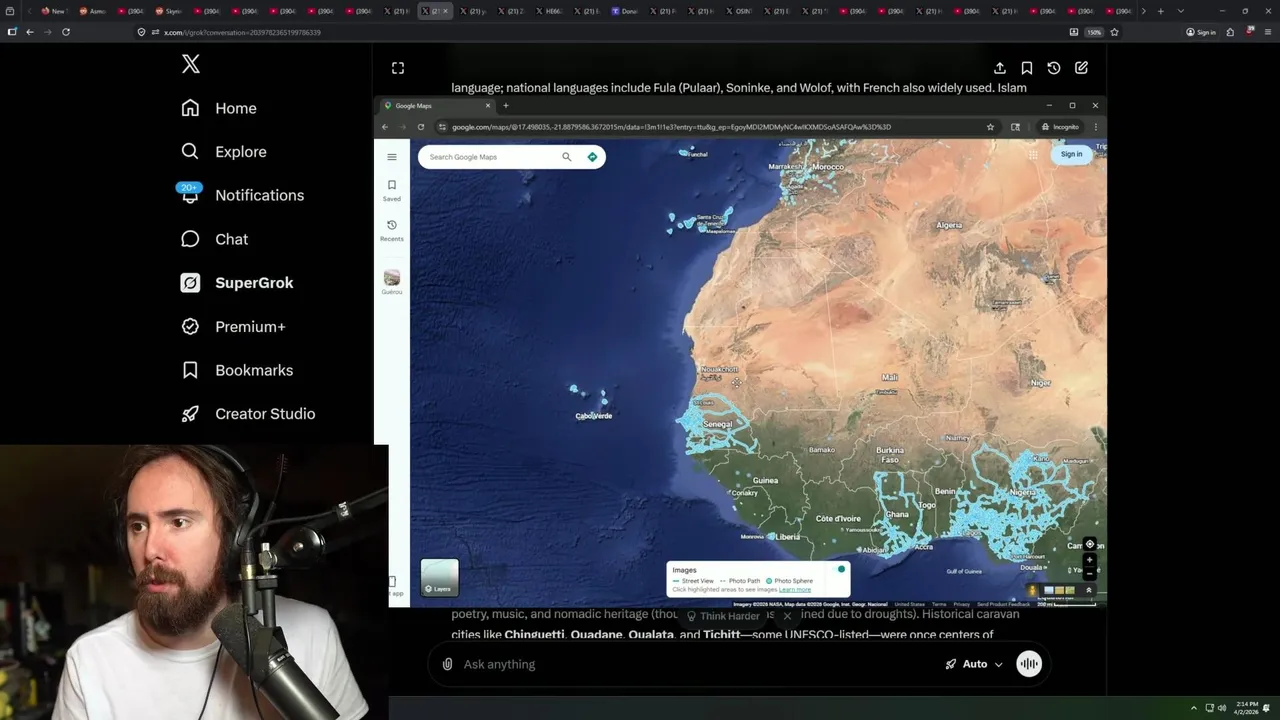Open Google Maps directions

(592, 157)
